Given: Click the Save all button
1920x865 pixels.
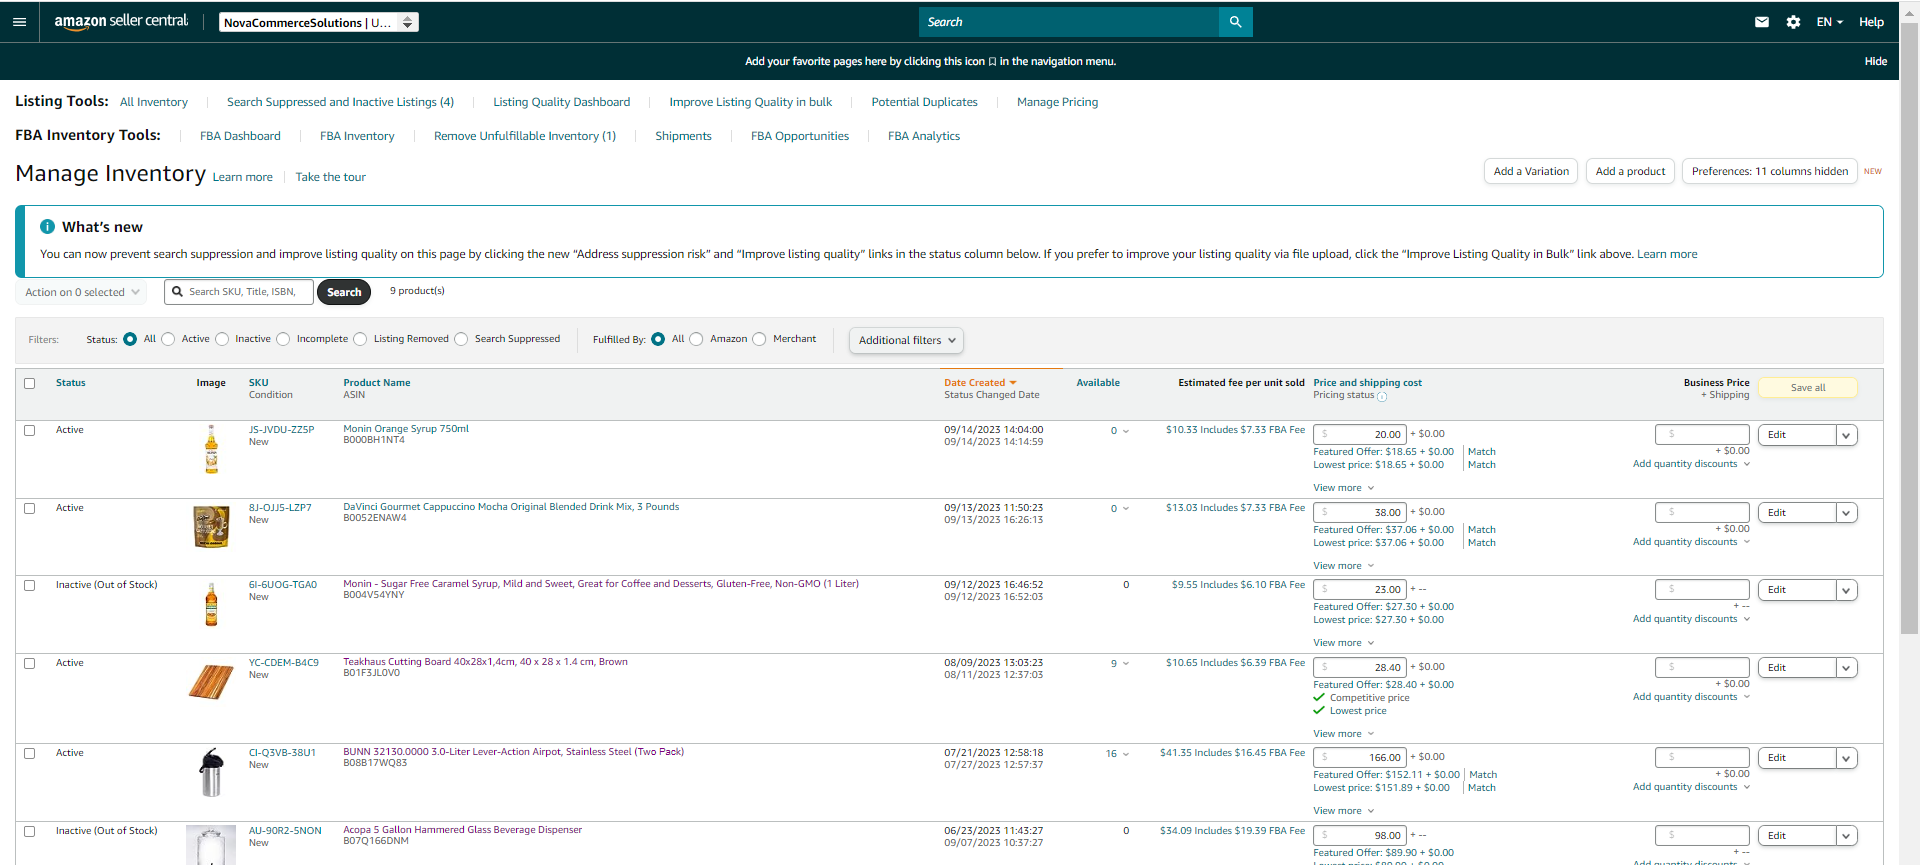Looking at the screenshot, I should pyautogui.click(x=1807, y=388).
